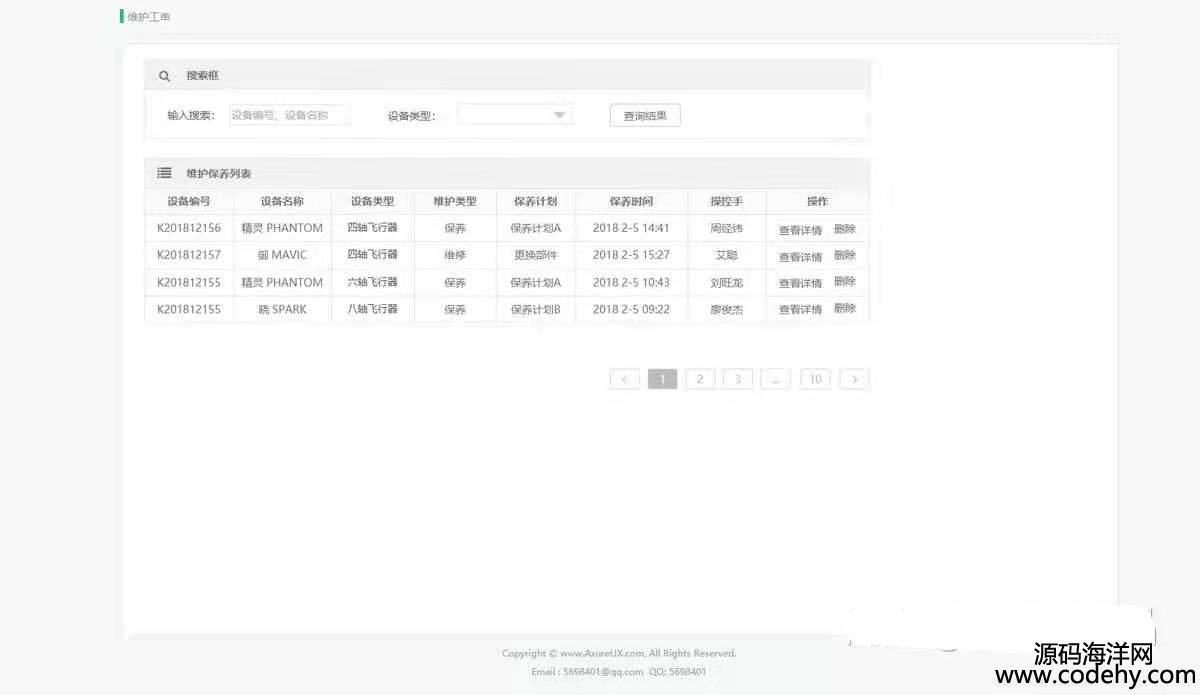Click operator name 刘旺龙
The width and height of the screenshot is (1200, 695).
(x=726, y=283)
